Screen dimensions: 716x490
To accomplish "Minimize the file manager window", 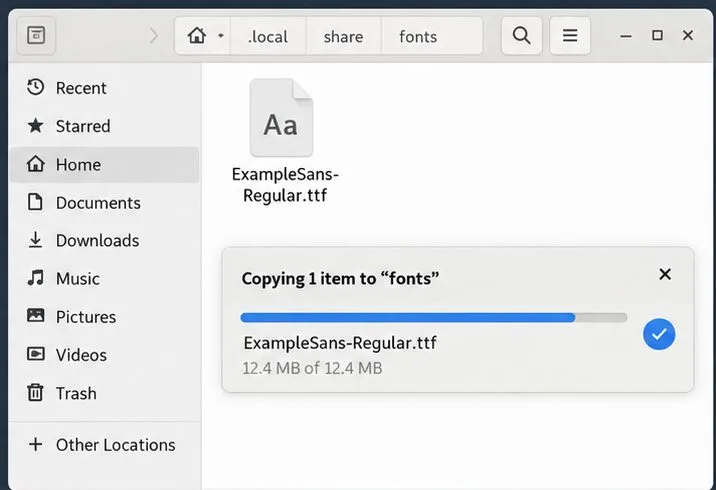I will coord(626,36).
